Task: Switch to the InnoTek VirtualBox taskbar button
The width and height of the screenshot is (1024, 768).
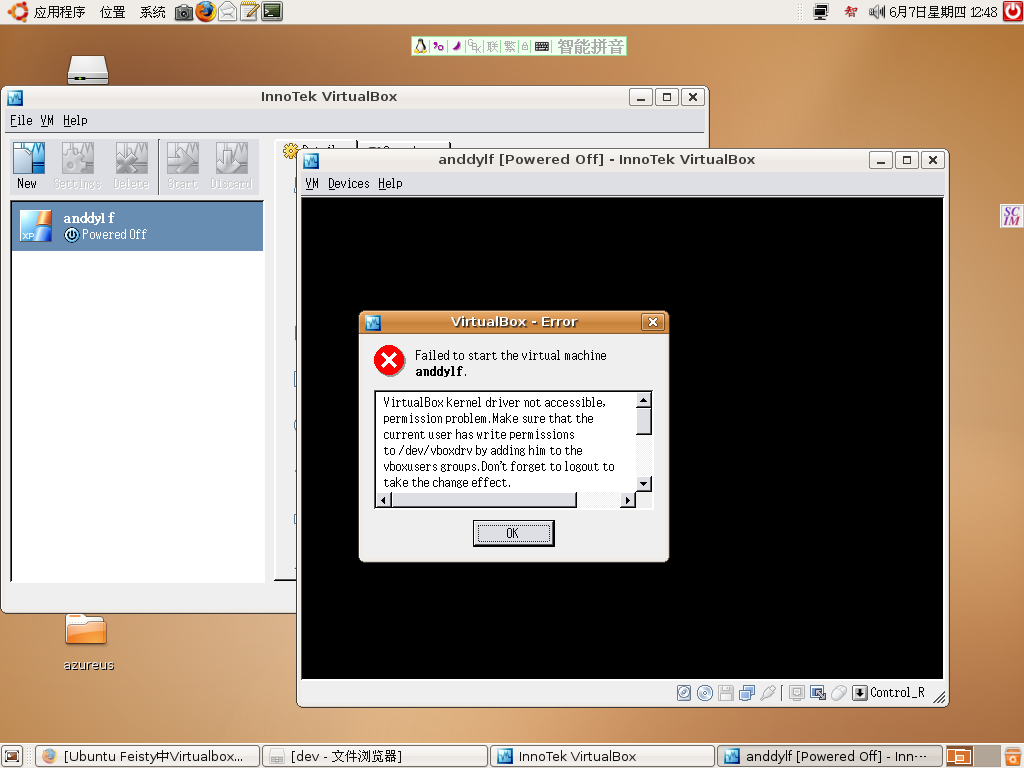Action: pos(602,756)
